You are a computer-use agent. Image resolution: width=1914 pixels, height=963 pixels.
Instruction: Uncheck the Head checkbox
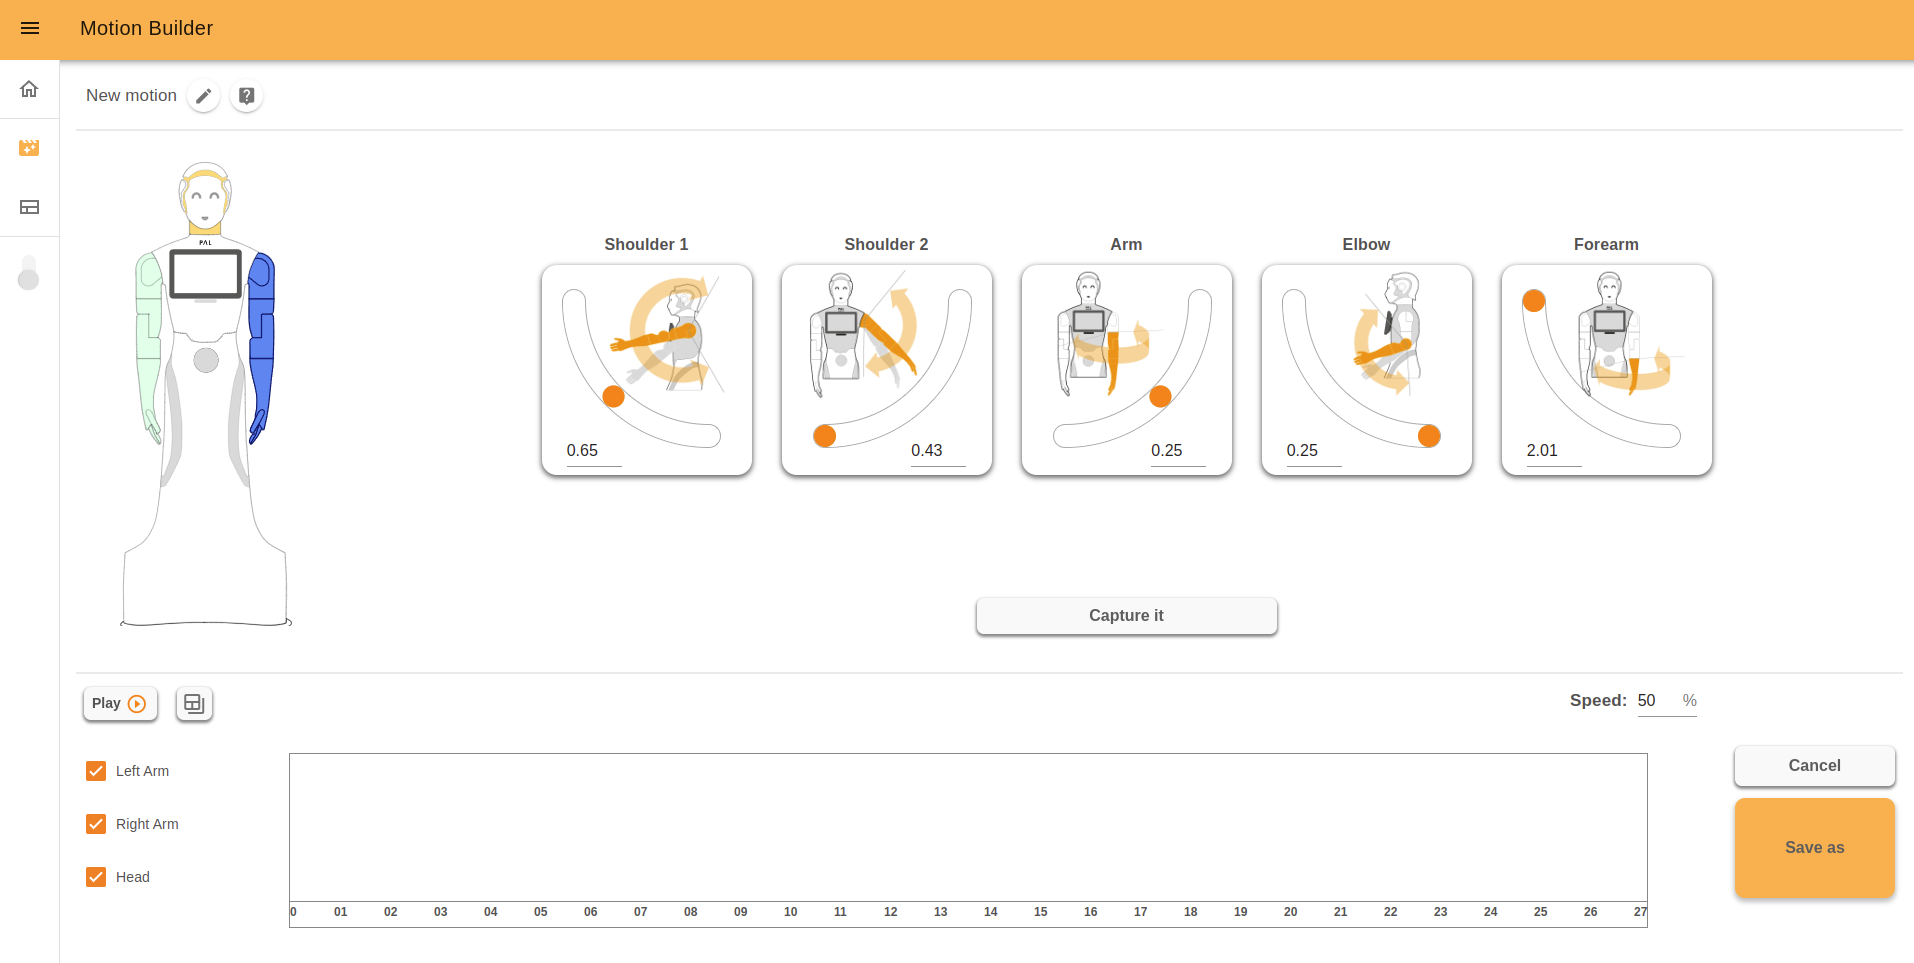pyautogui.click(x=96, y=877)
